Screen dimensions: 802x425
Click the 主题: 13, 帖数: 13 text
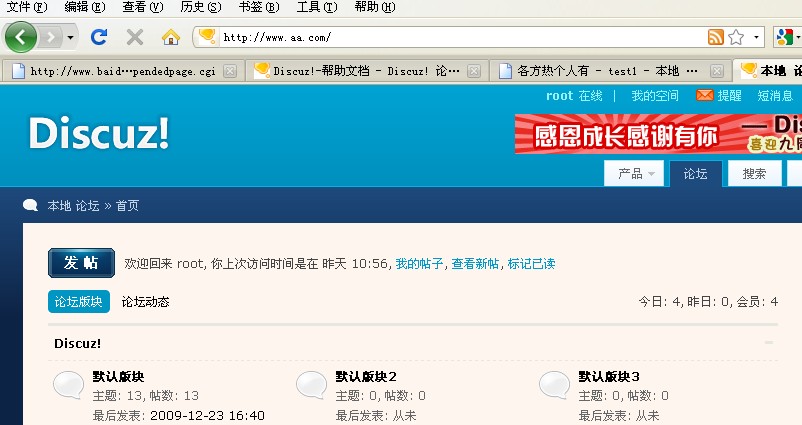145,396
